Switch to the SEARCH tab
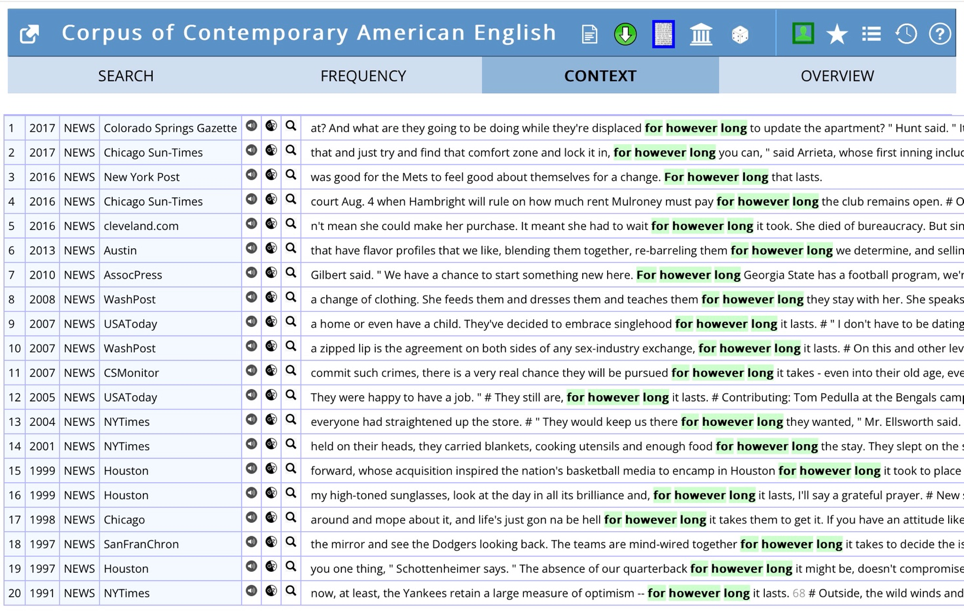 tap(126, 76)
